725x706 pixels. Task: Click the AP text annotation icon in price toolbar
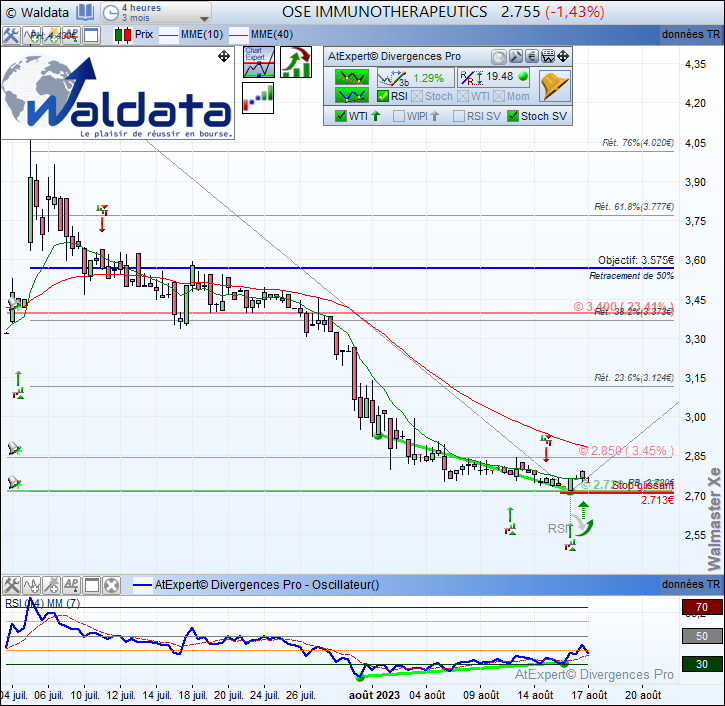pos(71,35)
